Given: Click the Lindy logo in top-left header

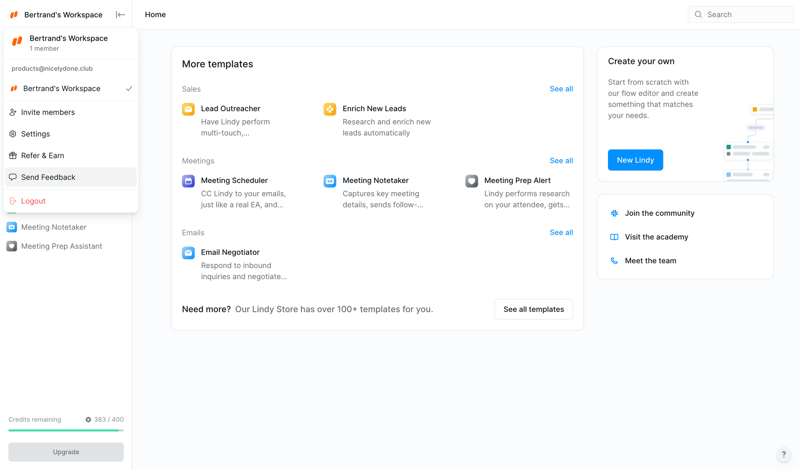Looking at the screenshot, I should (x=14, y=15).
